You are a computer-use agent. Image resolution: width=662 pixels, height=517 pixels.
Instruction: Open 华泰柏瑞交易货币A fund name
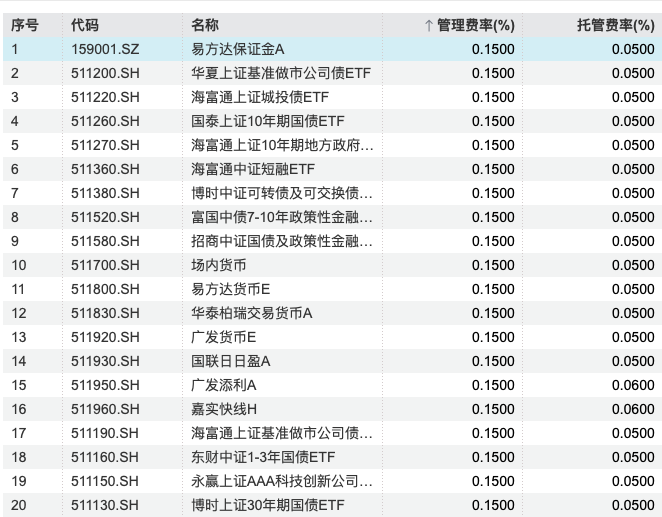pyautogui.click(x=252, y=313)
